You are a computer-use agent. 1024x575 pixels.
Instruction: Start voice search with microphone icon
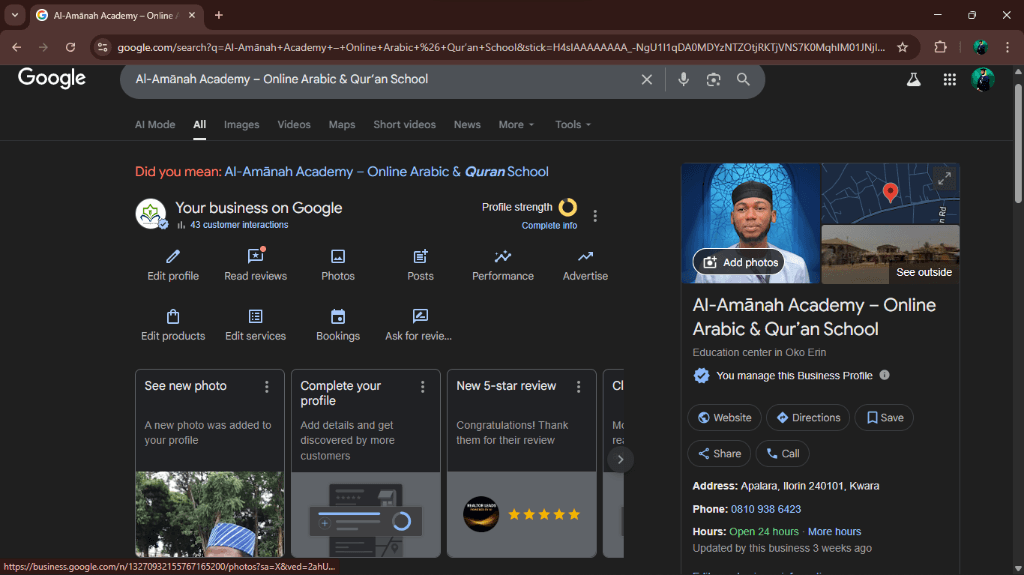point(683,79)
